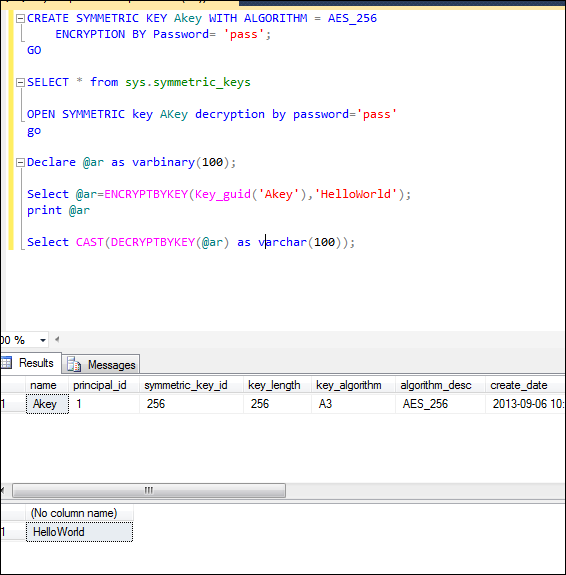Image resolution: width=566 pixels, height=575 pixels.
Task: Click the principal_id column header
Action: (104, 385)
